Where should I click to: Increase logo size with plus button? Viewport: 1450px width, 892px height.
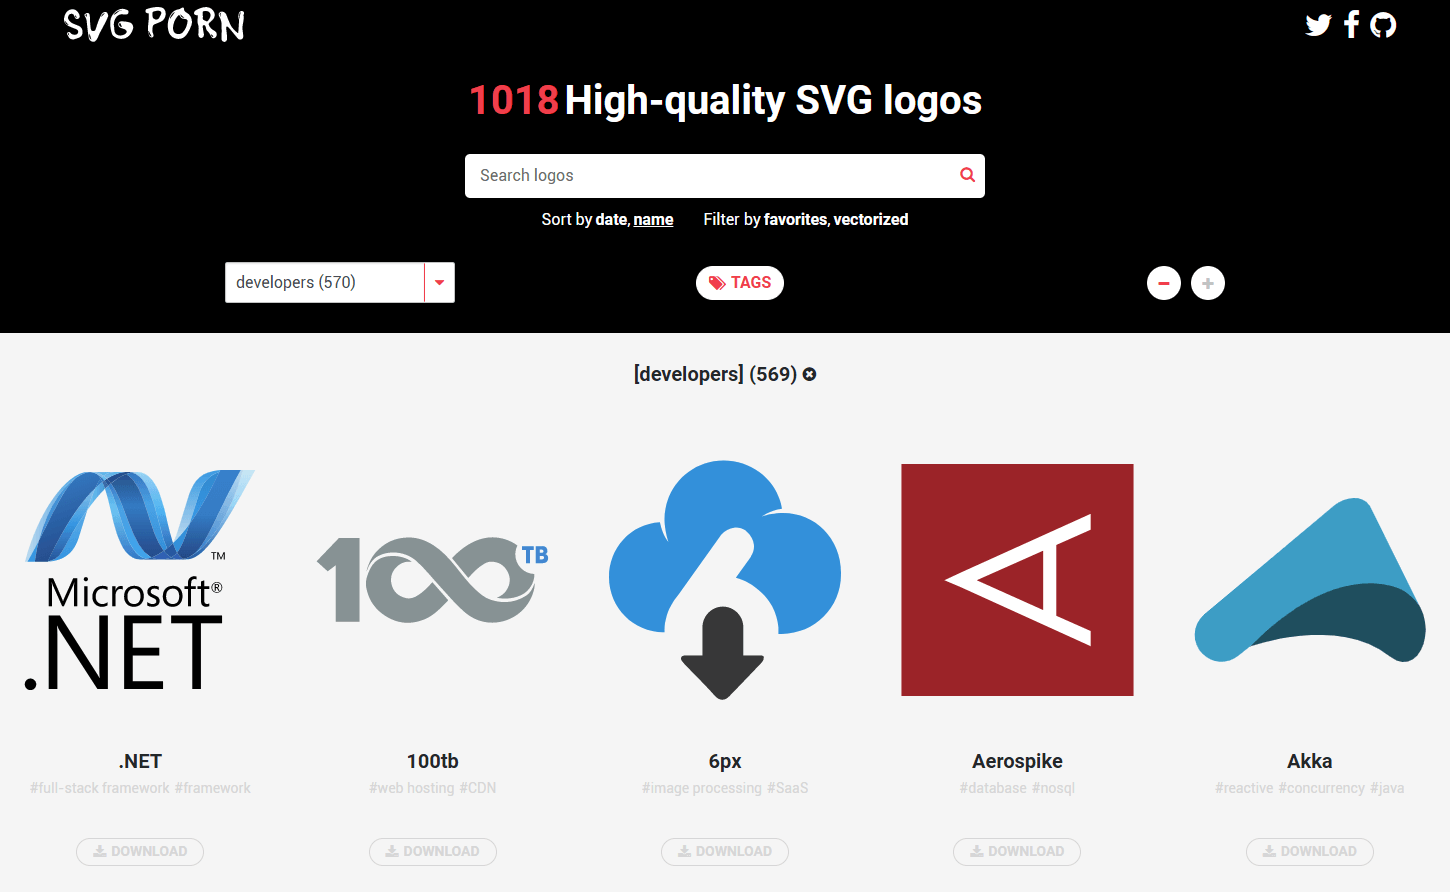click(x=1207, y=283)
